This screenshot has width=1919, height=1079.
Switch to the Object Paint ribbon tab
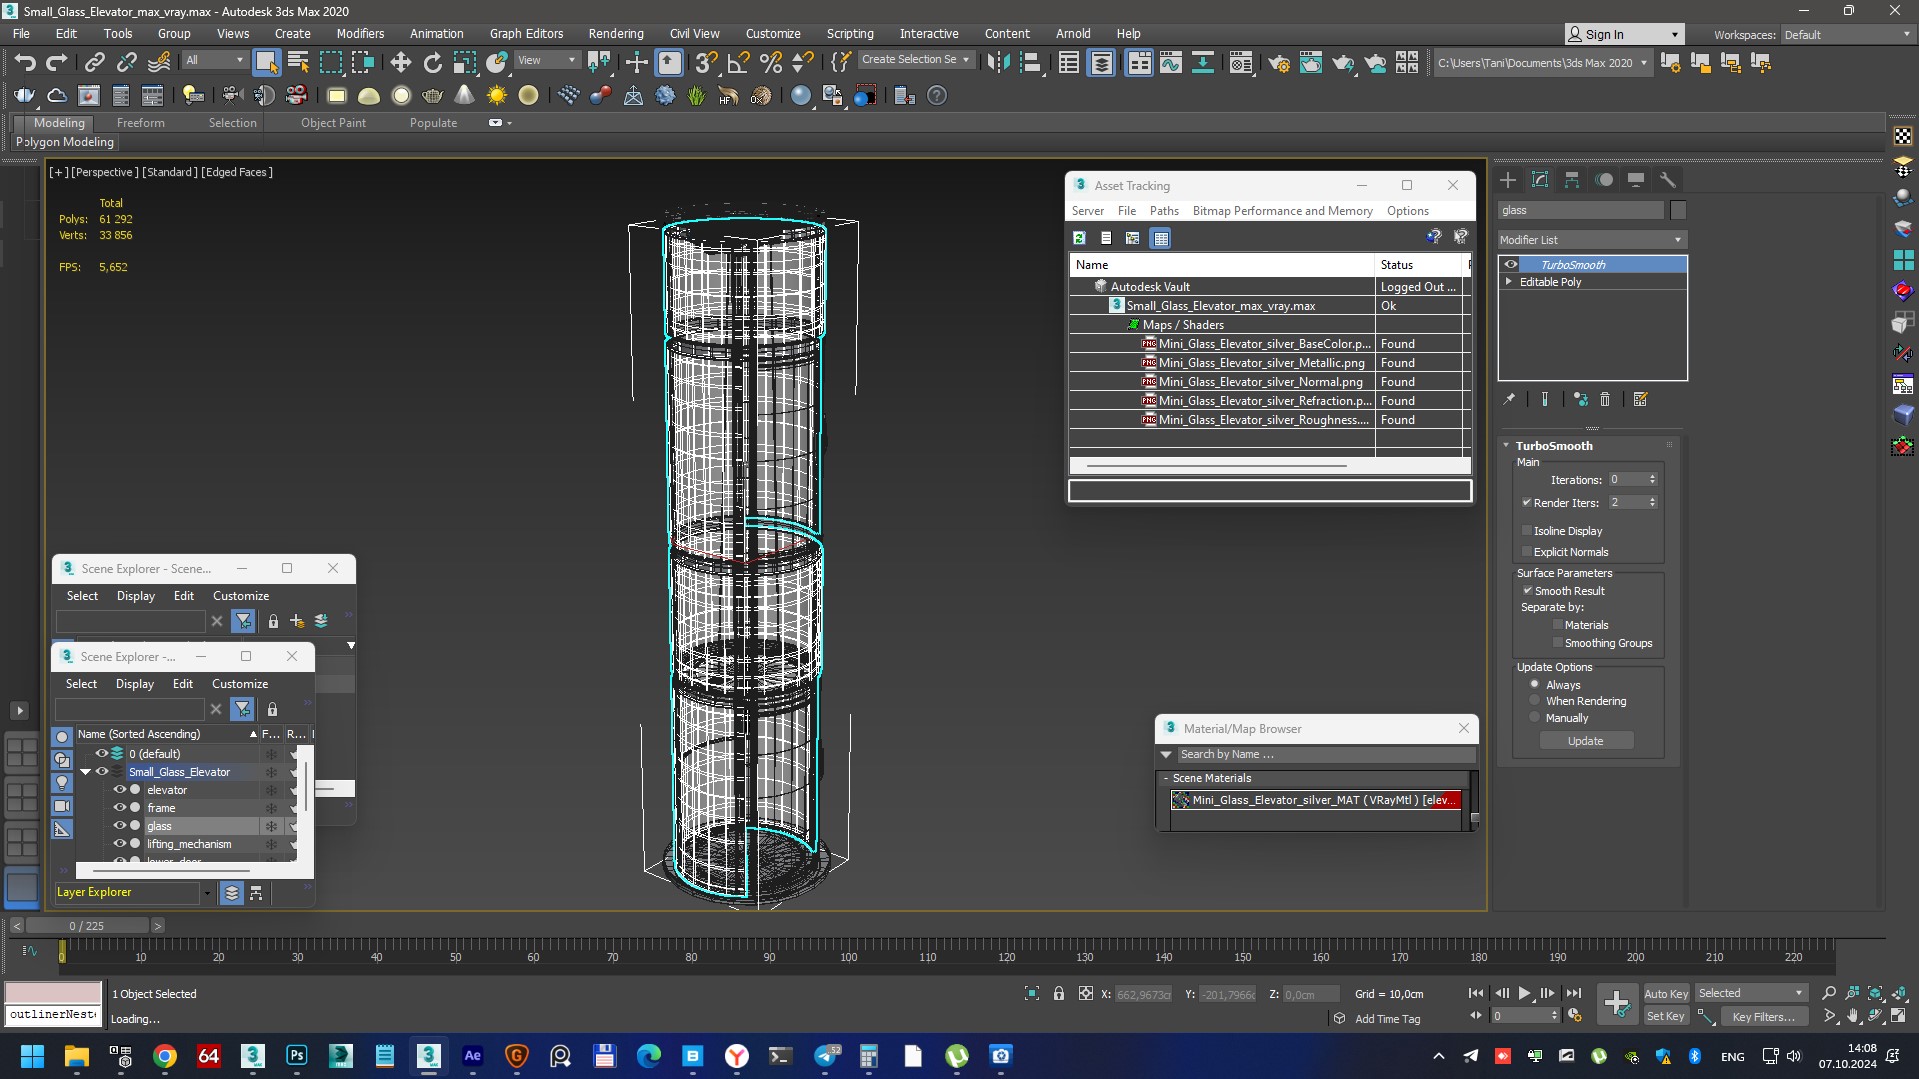tap(333, 123)
